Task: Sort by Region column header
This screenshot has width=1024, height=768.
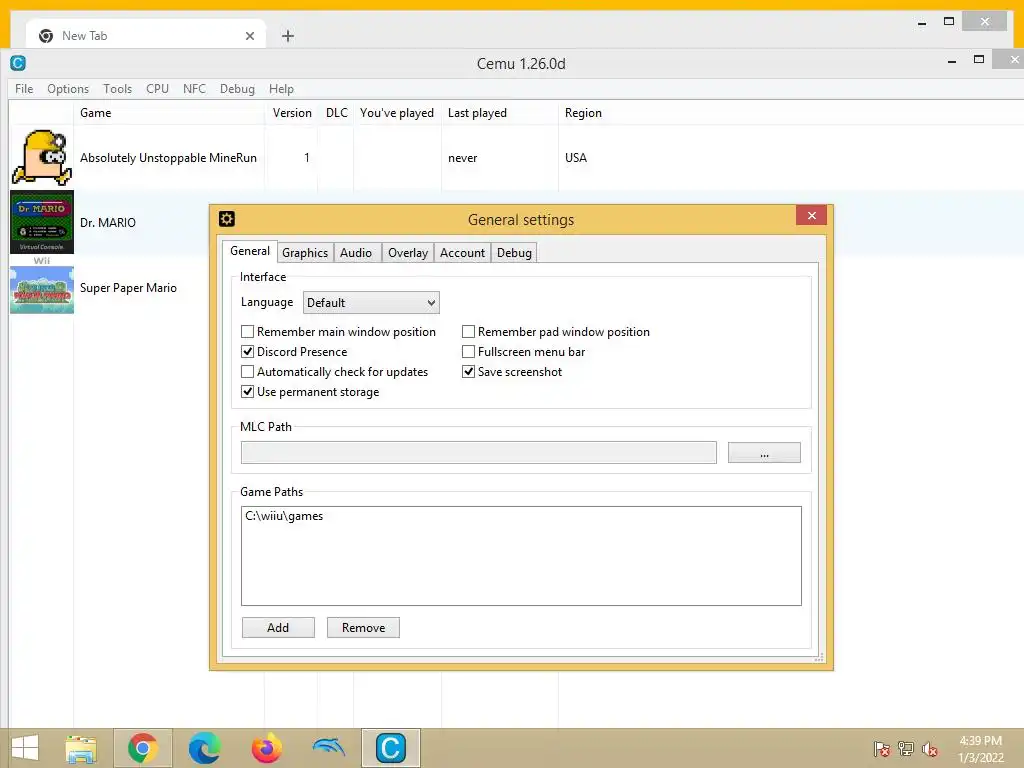Action: pos(583,113)
